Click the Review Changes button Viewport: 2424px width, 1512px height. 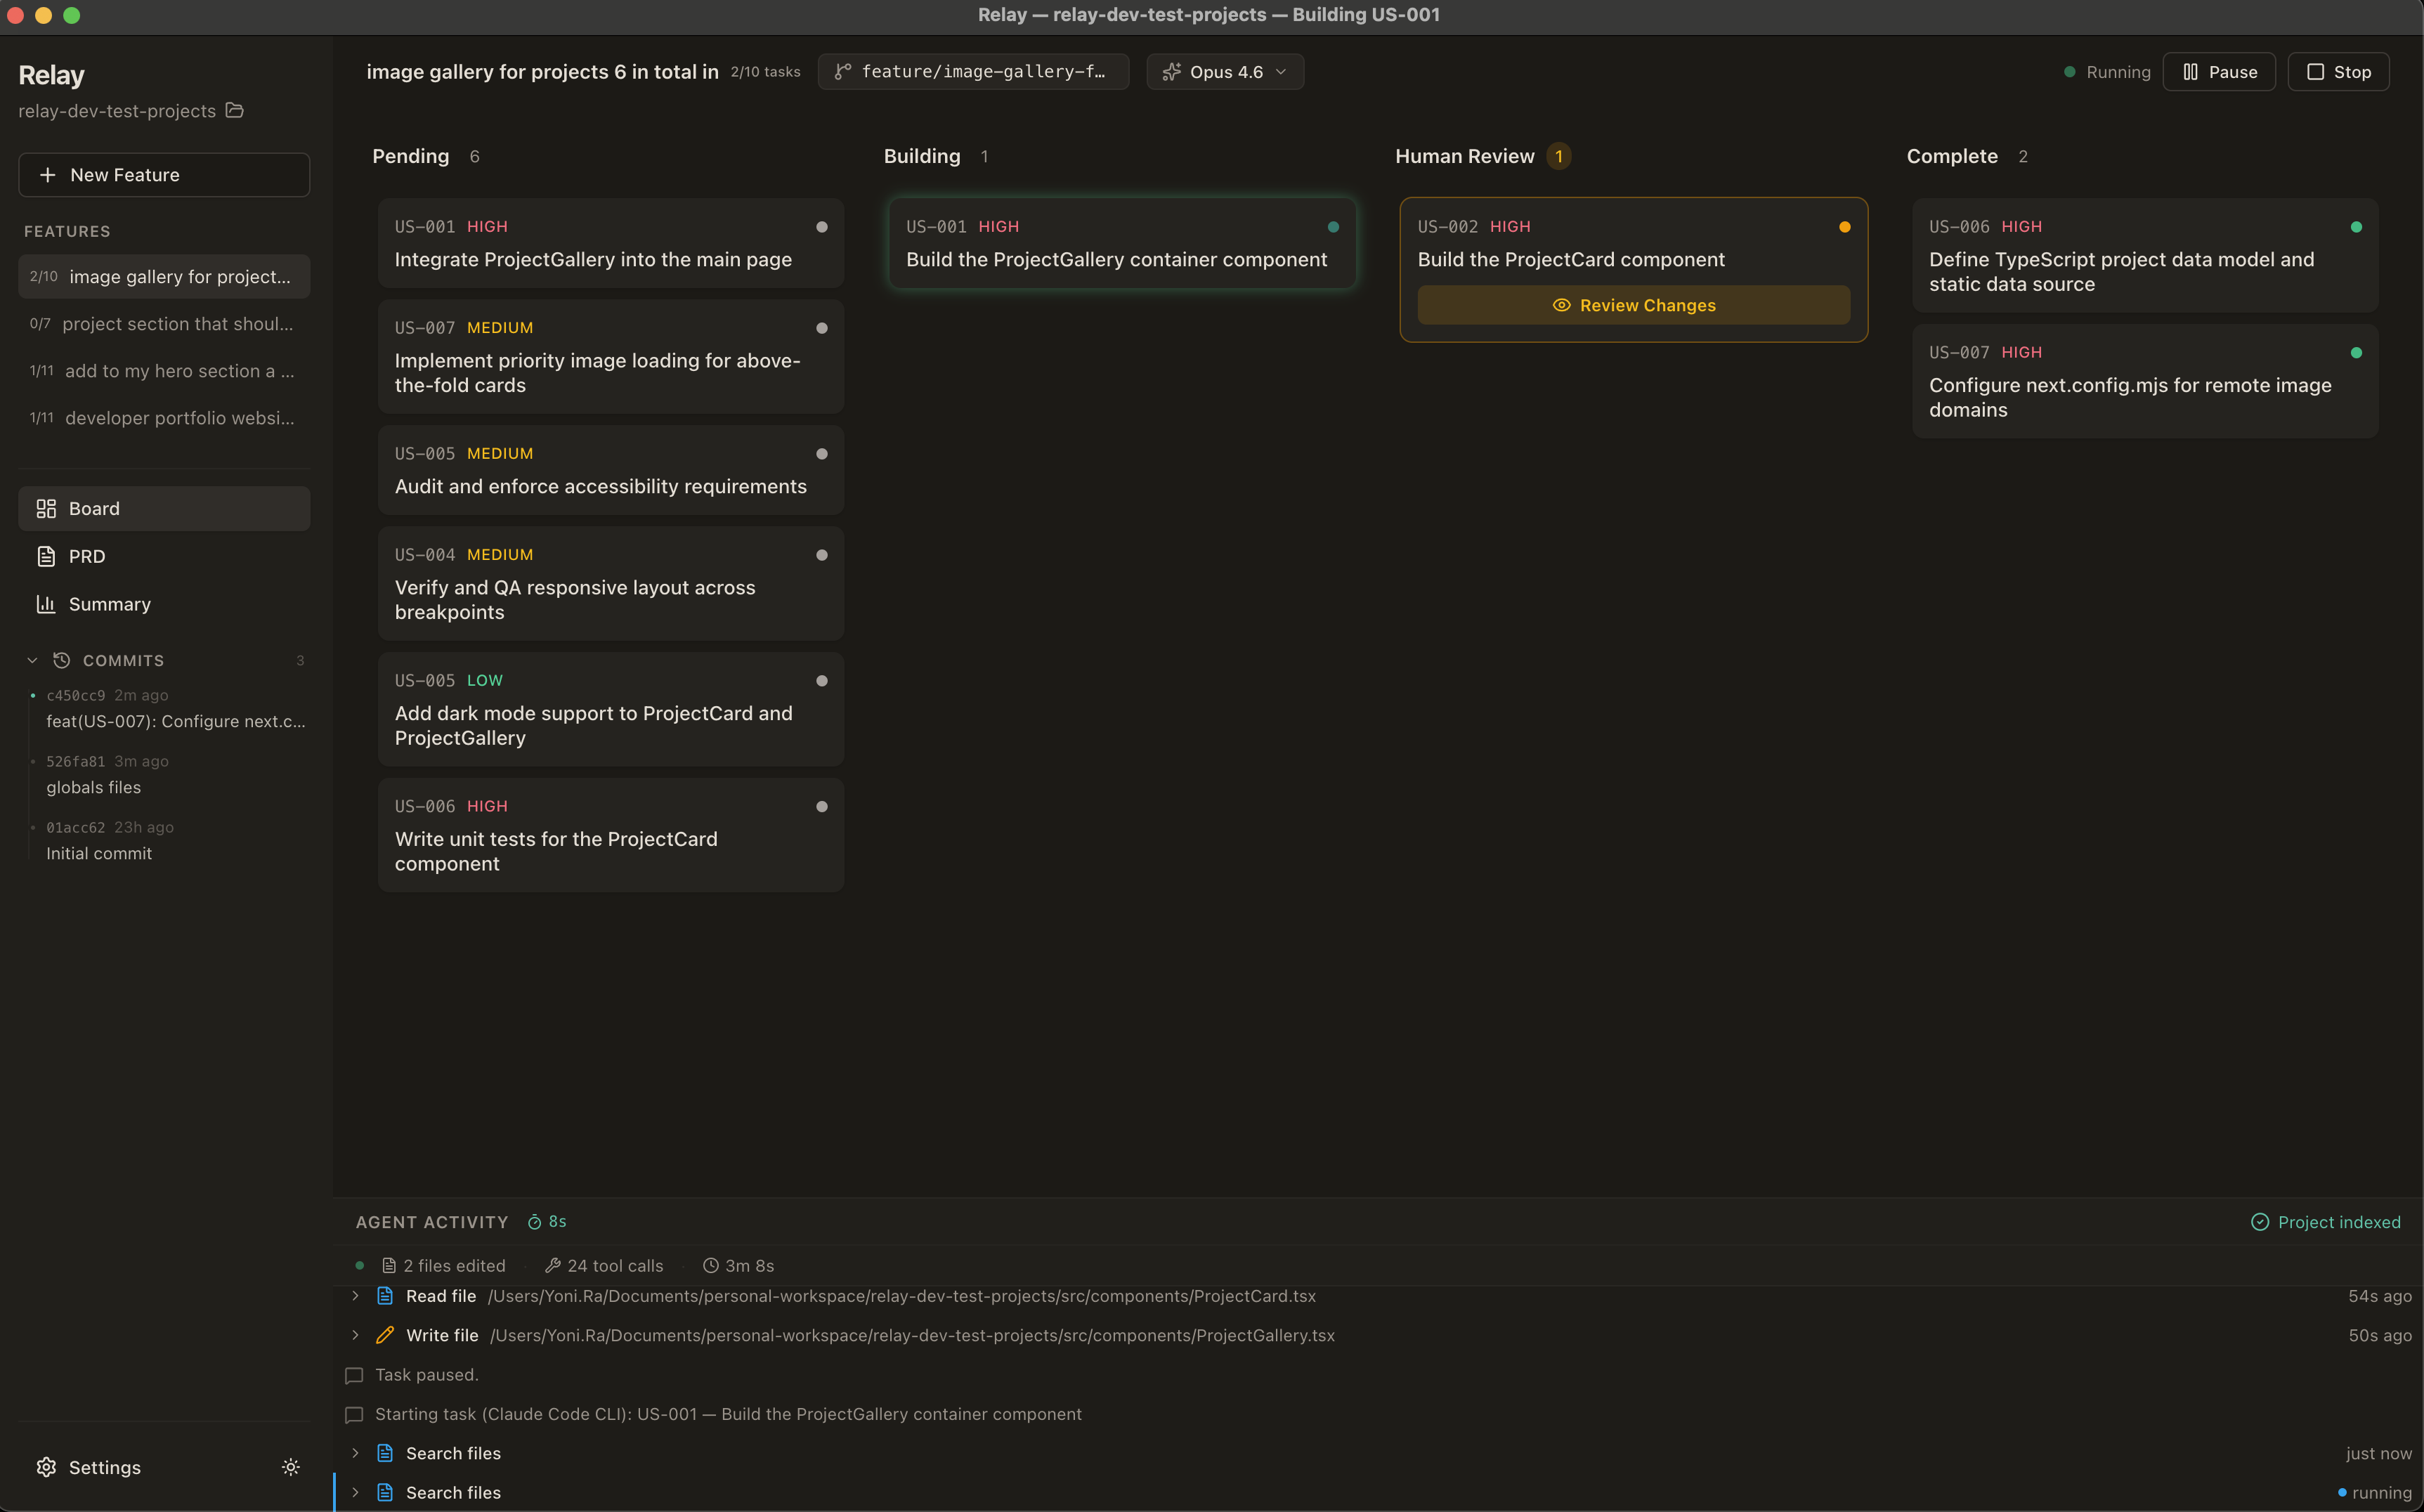1633,305
